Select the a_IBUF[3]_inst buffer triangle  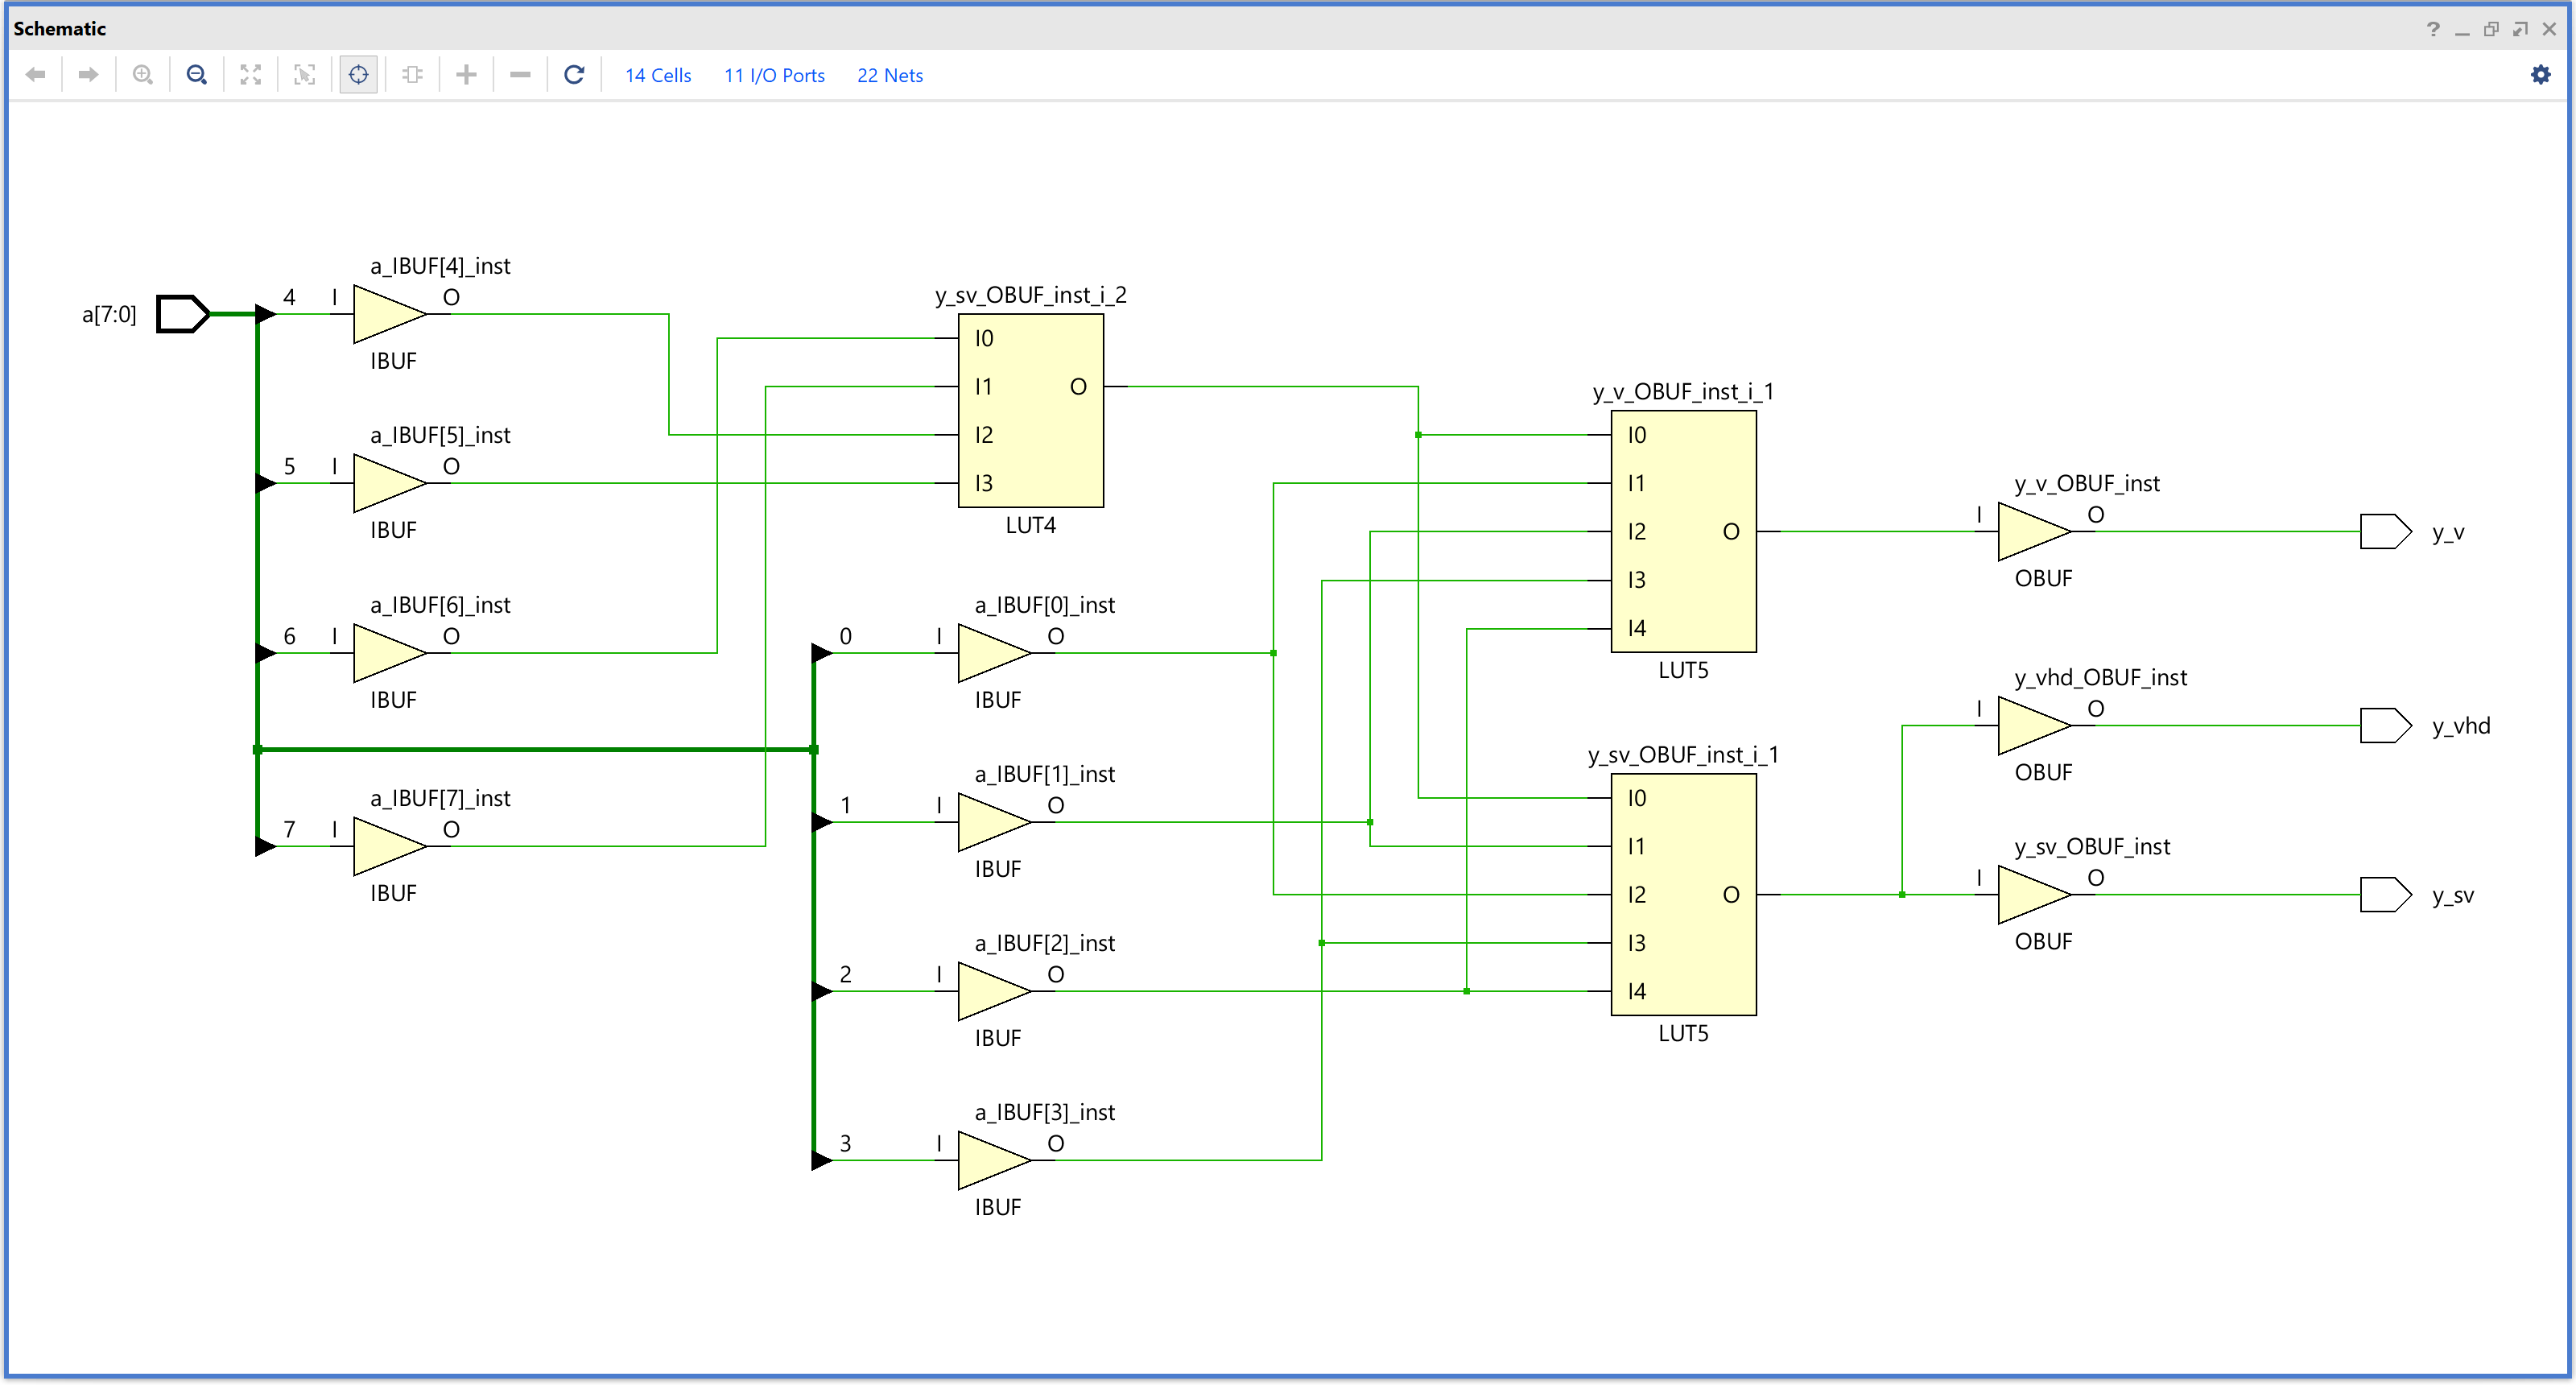pyautogui.click(x=990, y=1160)
